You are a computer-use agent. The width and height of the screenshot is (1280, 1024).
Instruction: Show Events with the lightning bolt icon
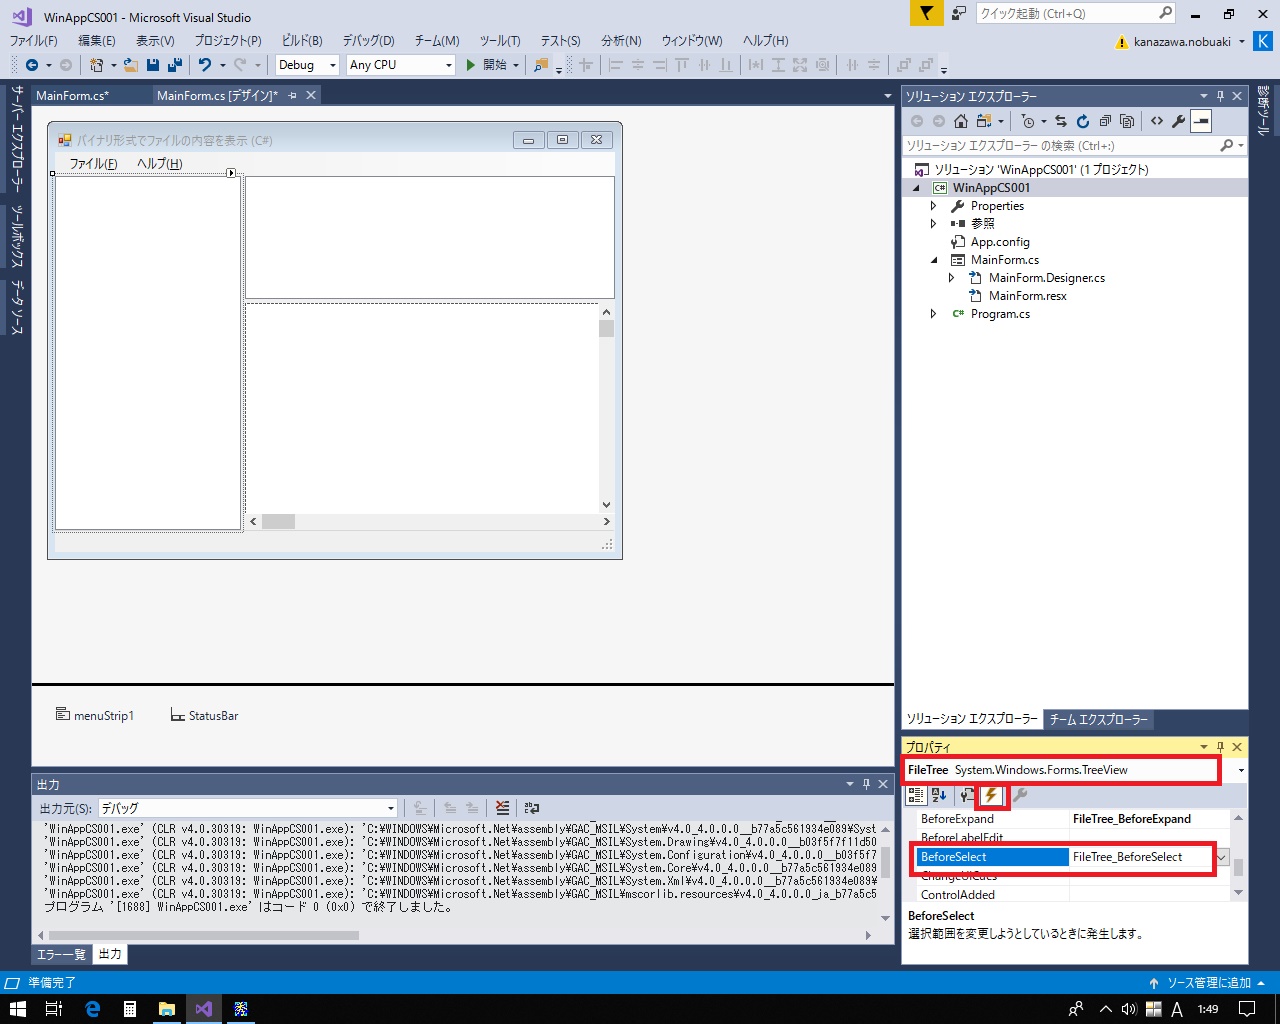click(x=991, y=795)
